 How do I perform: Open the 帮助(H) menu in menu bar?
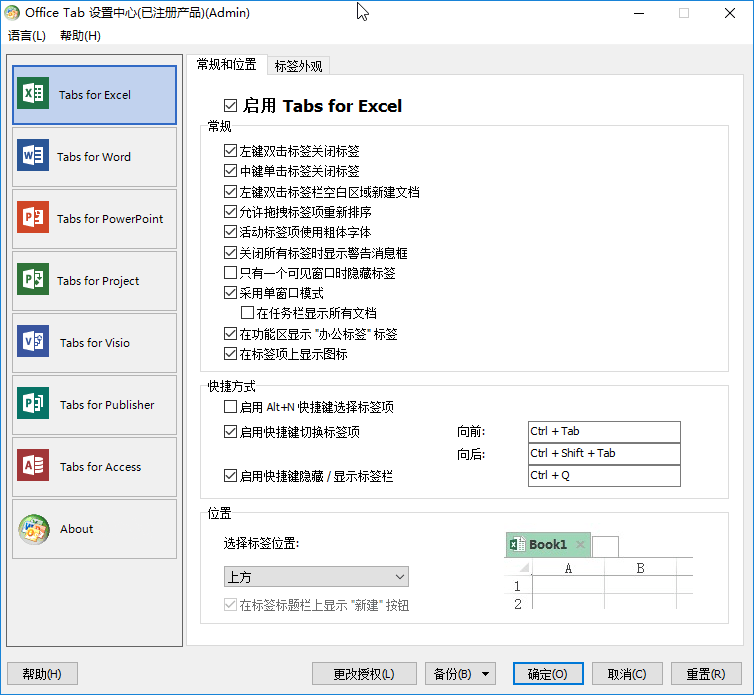[80, 36]
